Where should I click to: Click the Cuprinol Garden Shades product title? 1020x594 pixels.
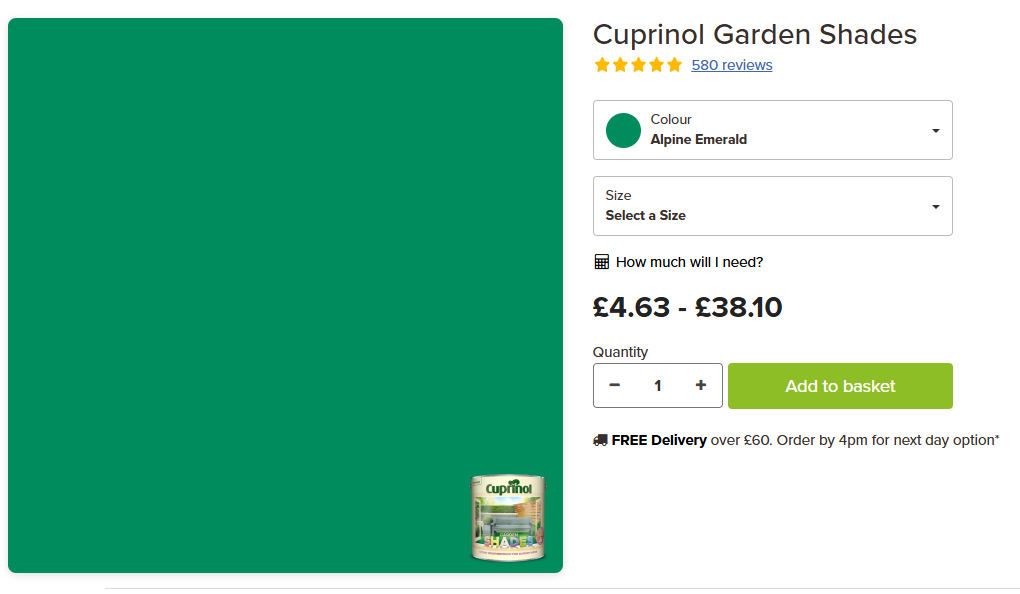[754, 34]
